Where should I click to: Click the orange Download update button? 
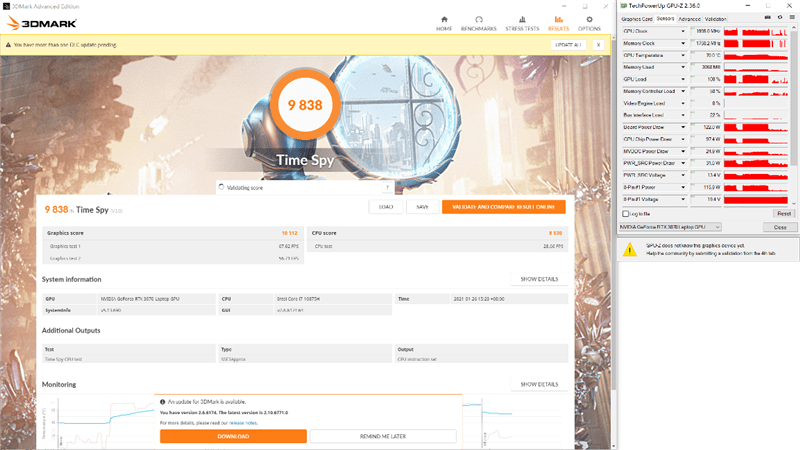coord(233,436)
